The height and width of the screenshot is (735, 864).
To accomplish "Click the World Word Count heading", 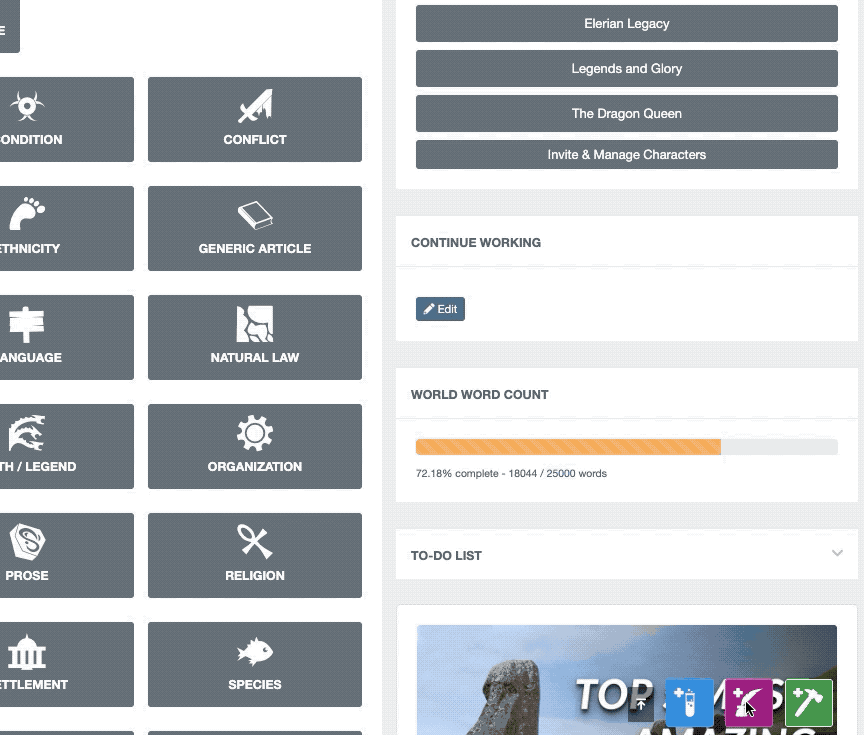I will pyautogui.click(x=479, y=395).
